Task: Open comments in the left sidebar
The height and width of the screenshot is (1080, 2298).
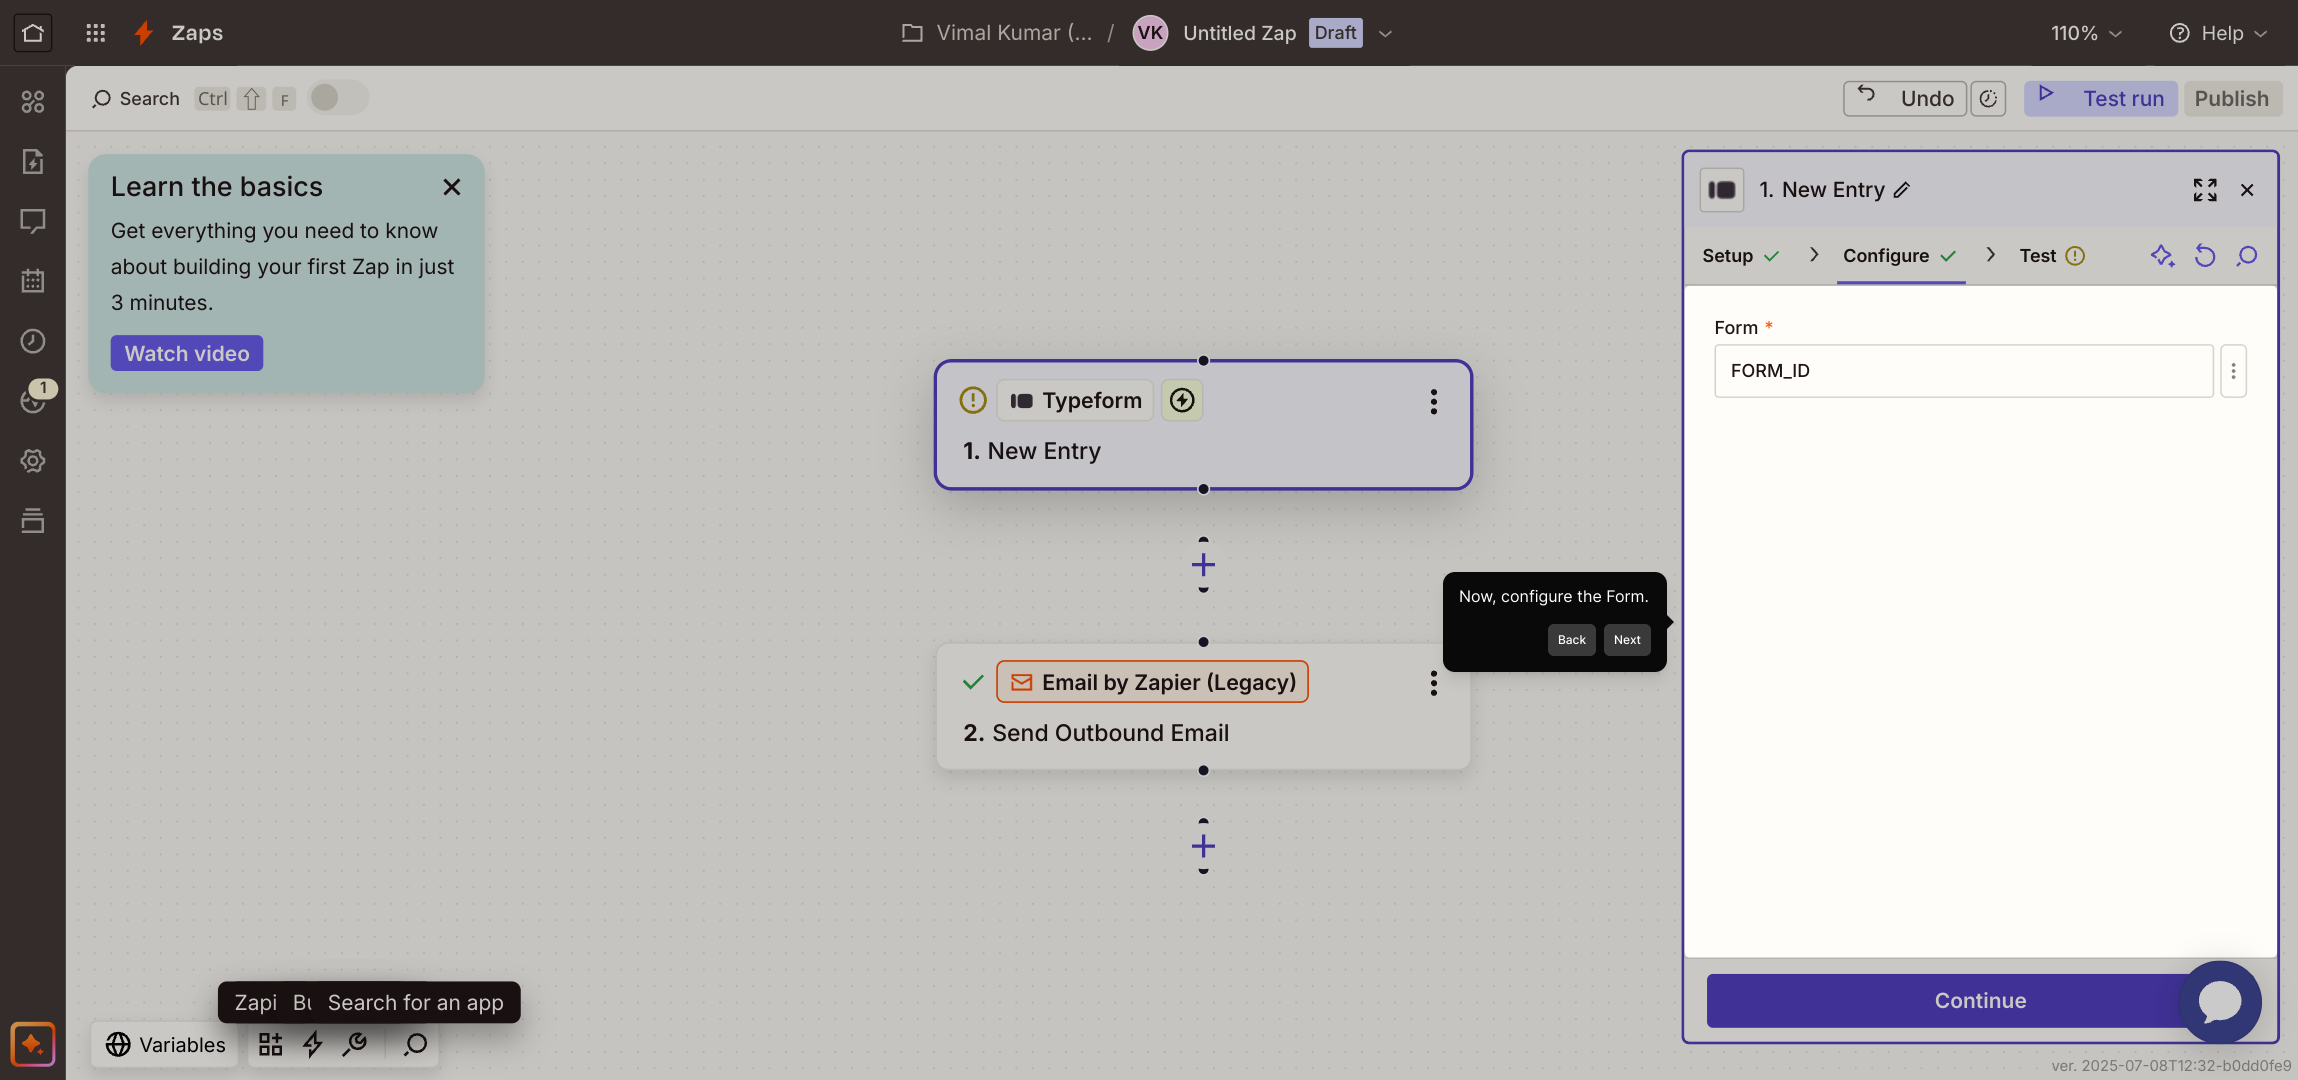Action: [33, 221]
